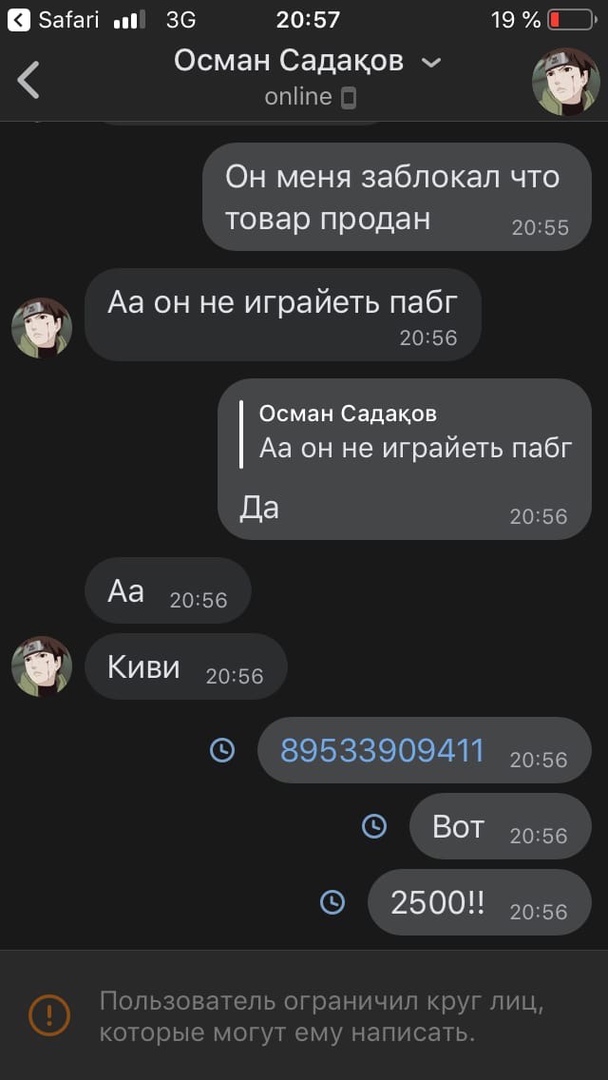Expand dropdown chevron next to Осман Садақов

pyautogui.click(x=431, y=63)
